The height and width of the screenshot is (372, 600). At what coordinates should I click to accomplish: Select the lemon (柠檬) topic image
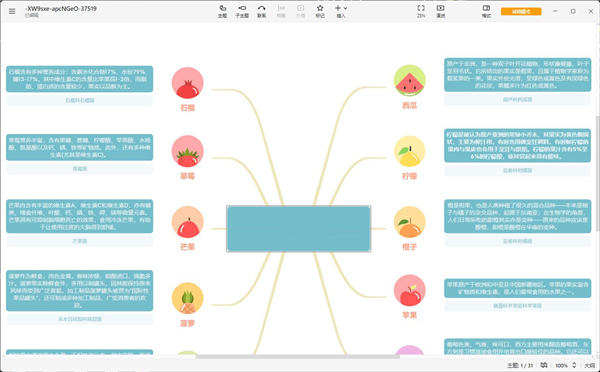coord(409,152)
